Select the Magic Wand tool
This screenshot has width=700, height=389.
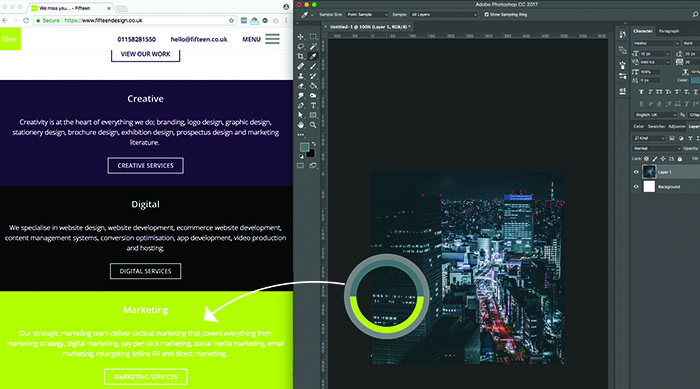click(x=313, y=46)
